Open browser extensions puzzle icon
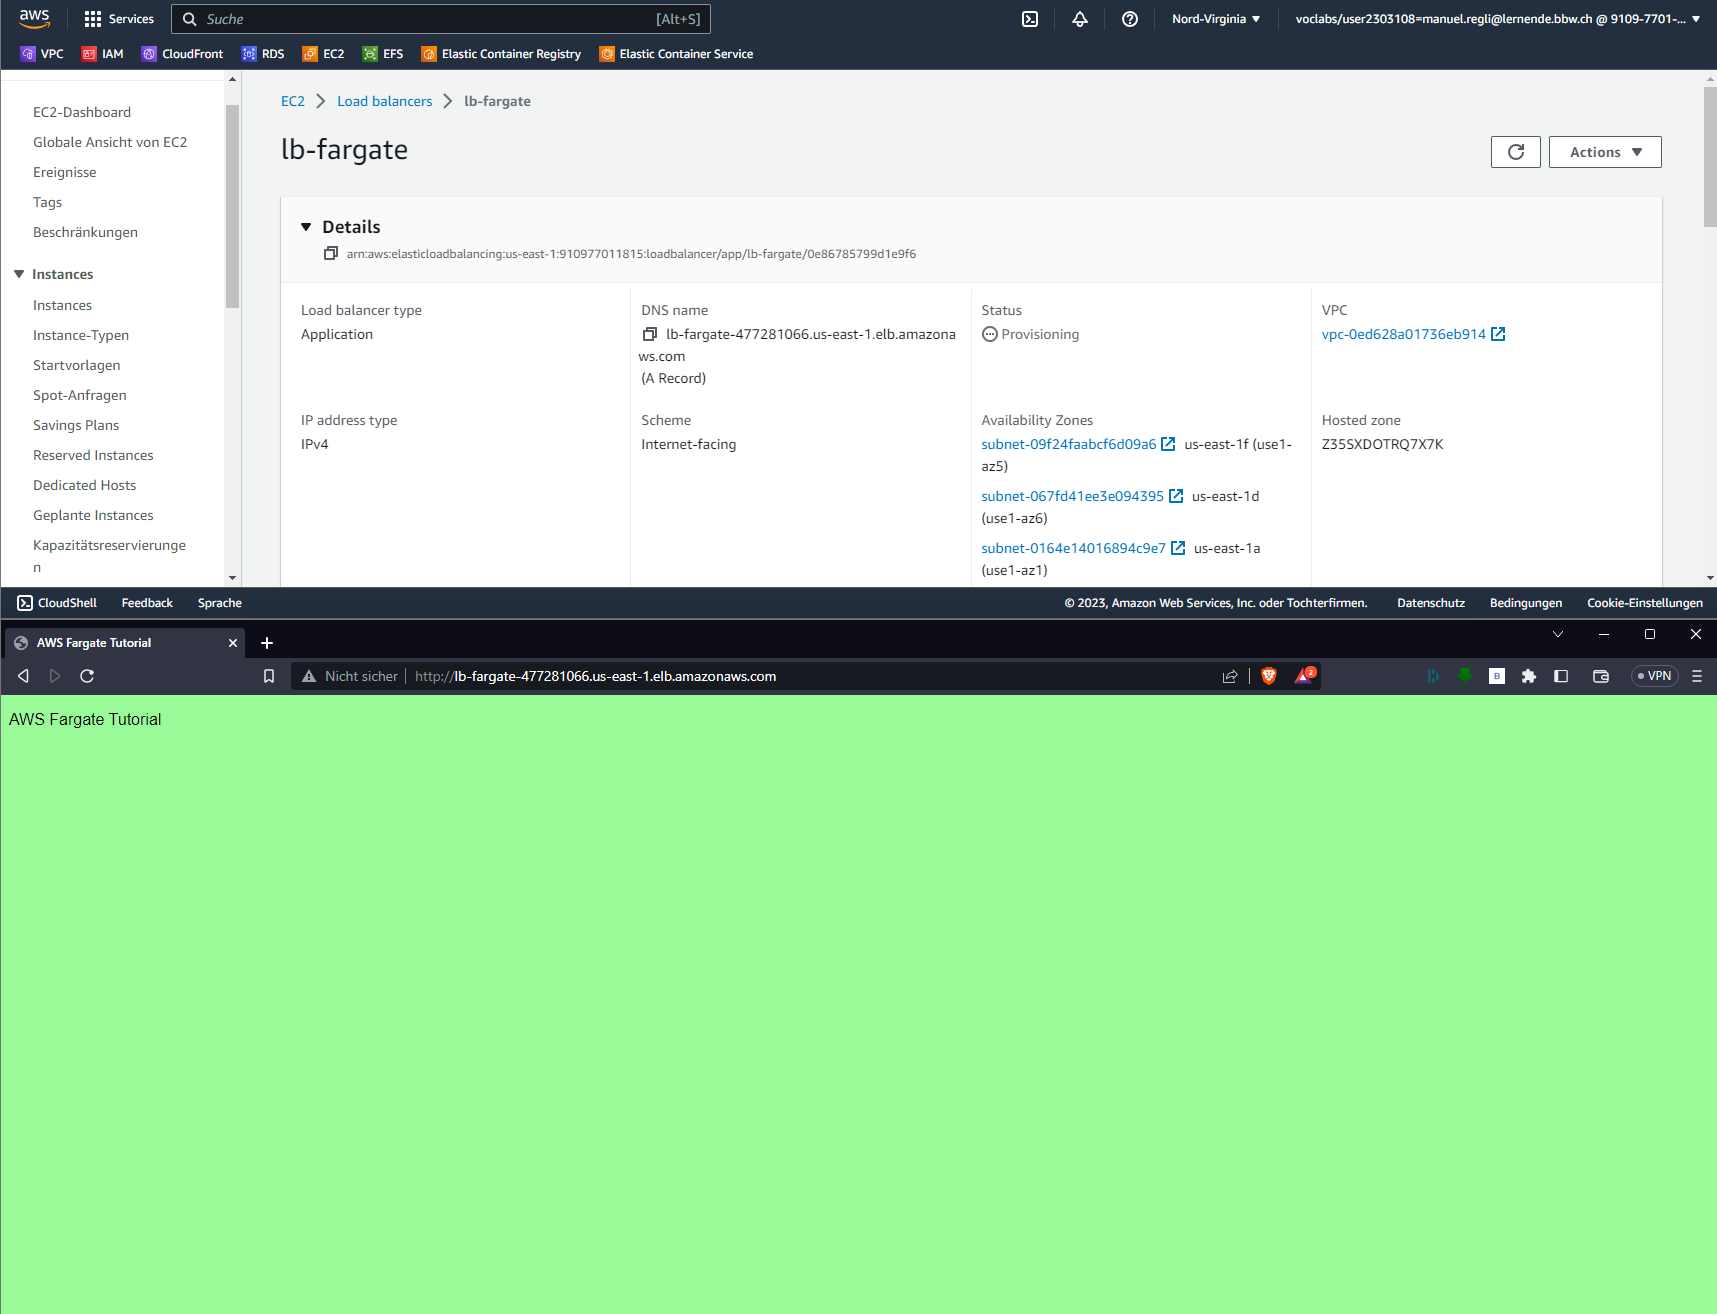Image resolution: width=1717 pixels, height=1314 pixels. coord(1529,677)
